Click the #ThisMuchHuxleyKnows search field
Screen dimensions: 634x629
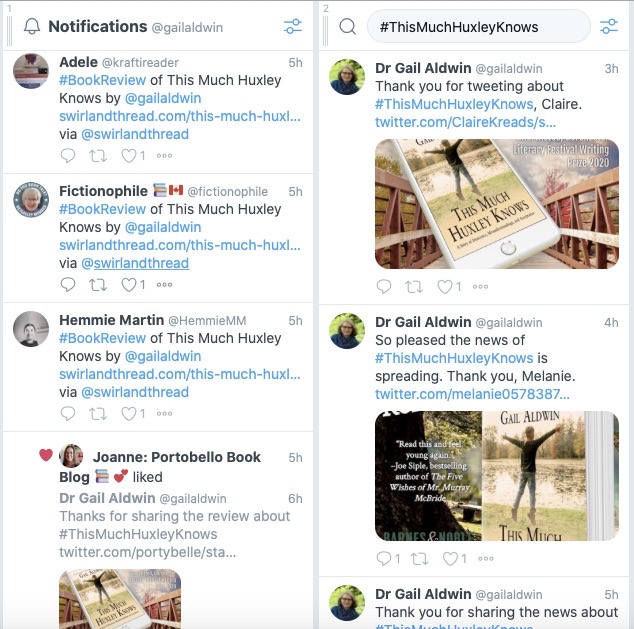click(478, 27)
